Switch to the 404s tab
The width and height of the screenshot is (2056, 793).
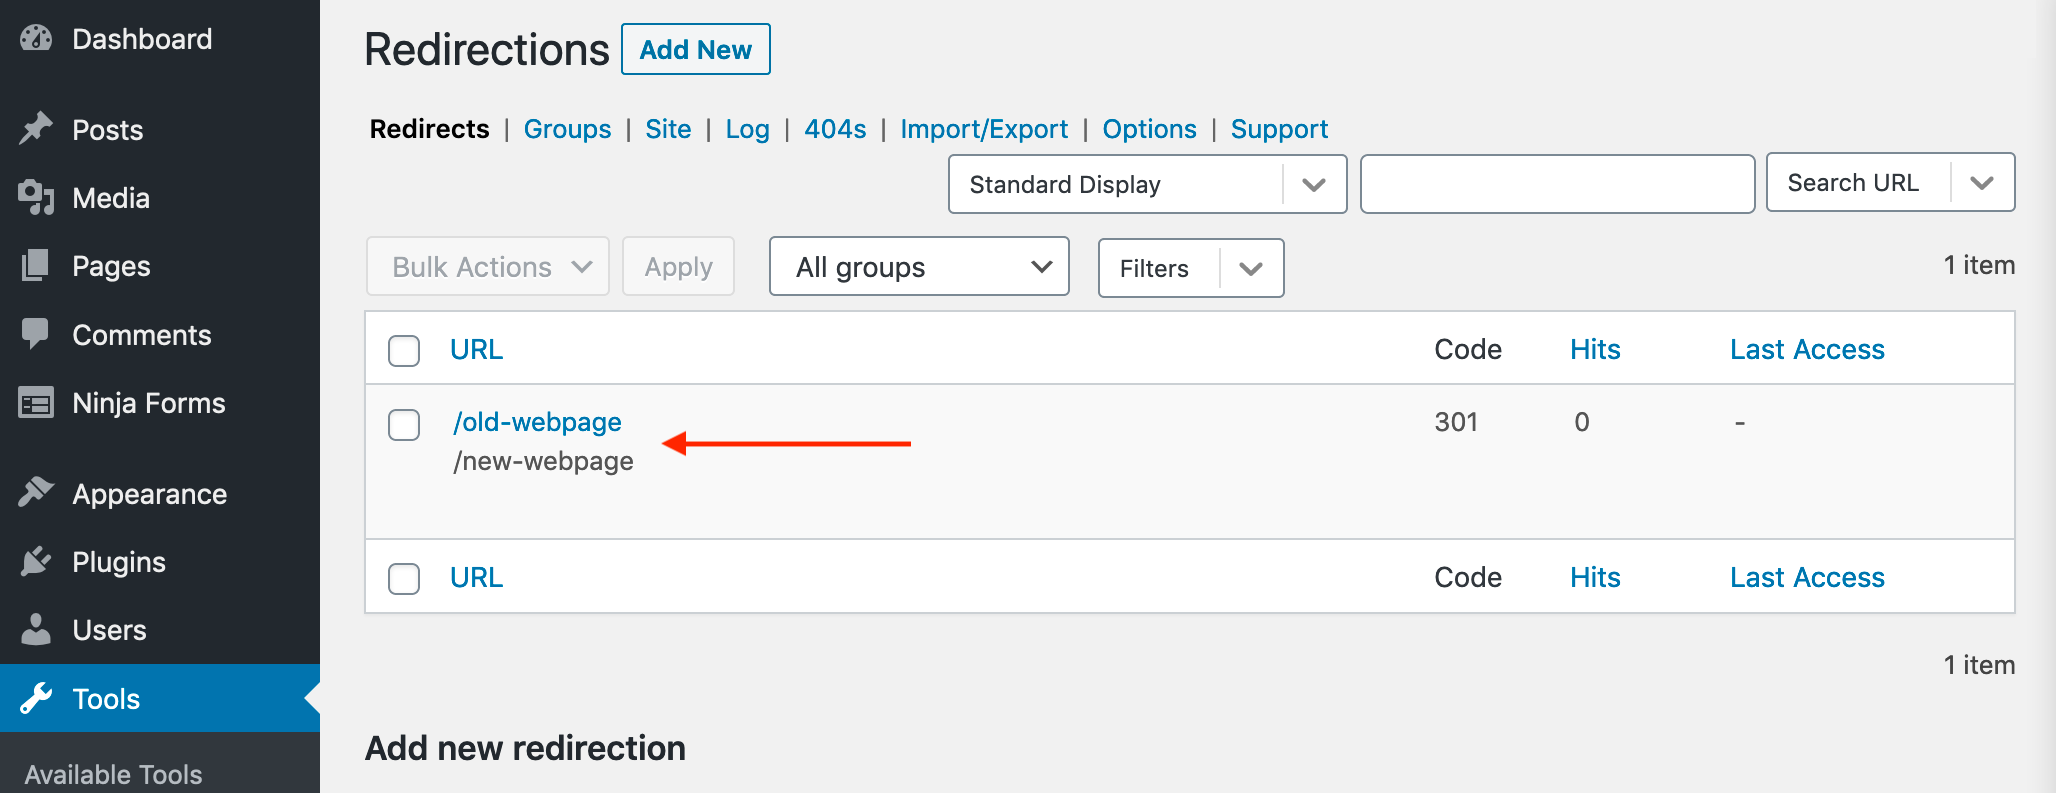coord(835,129)
